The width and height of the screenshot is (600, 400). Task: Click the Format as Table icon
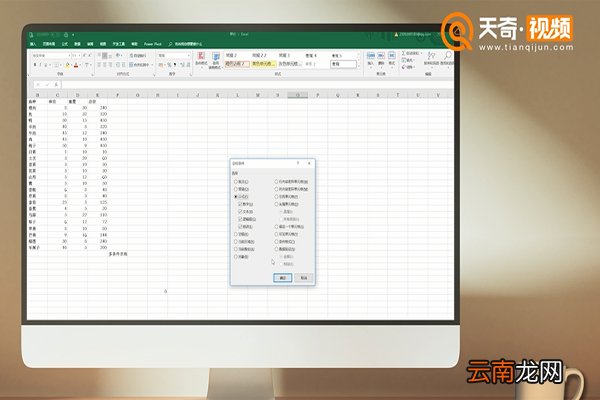pyautogui.click(x=216, y=61)
